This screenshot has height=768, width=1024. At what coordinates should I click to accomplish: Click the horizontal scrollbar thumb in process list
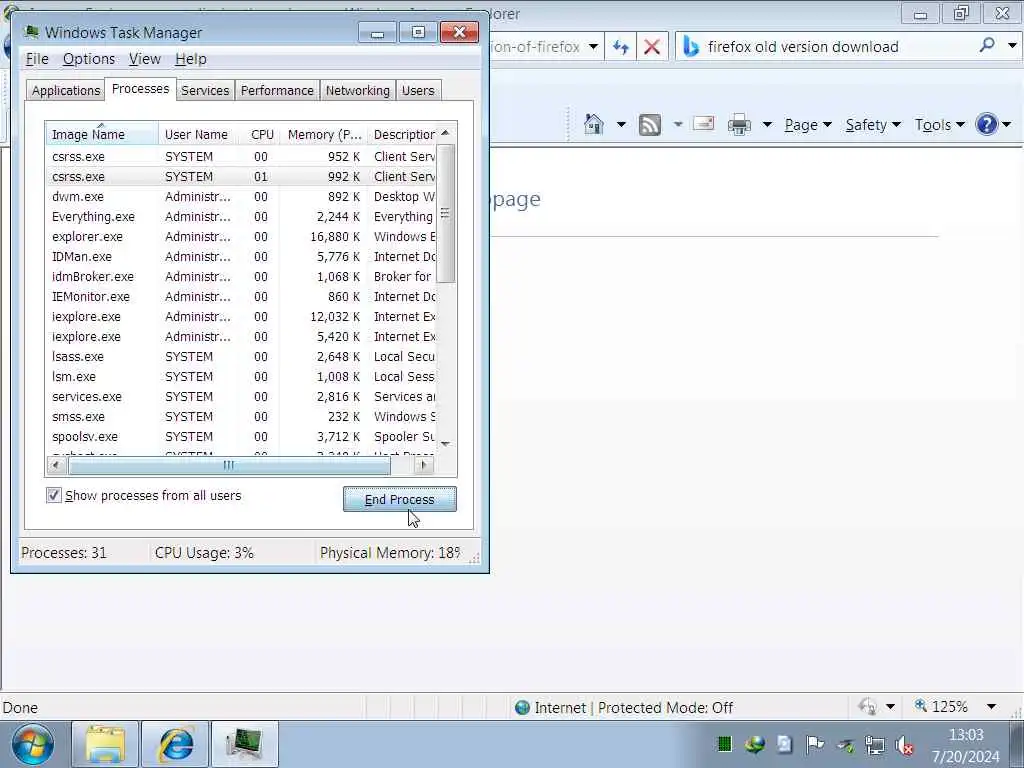click(x=229, y=466)
